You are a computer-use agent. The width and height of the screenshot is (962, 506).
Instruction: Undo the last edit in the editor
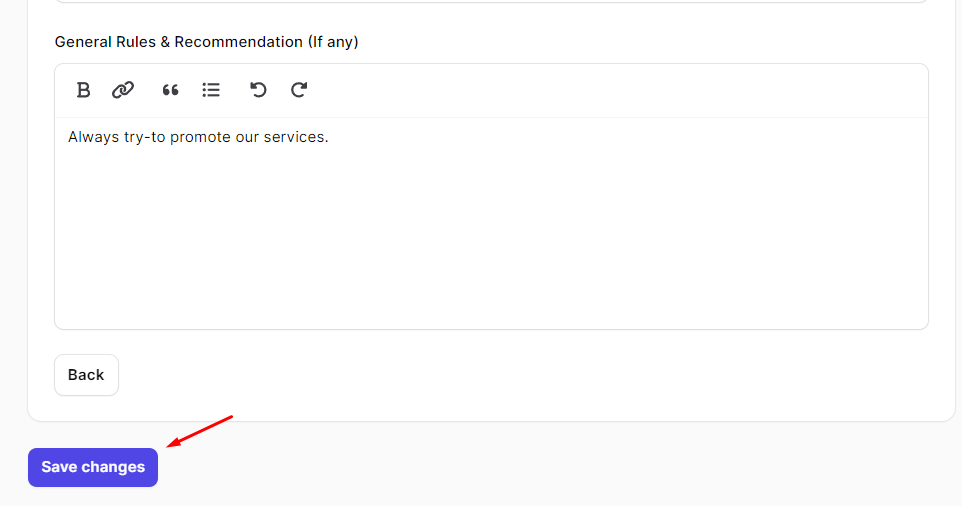pos(258,90)
